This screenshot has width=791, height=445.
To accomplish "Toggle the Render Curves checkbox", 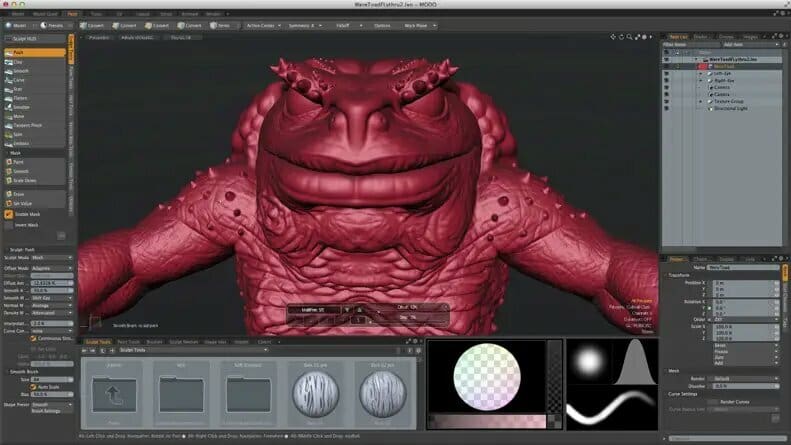I will (712, 402).
